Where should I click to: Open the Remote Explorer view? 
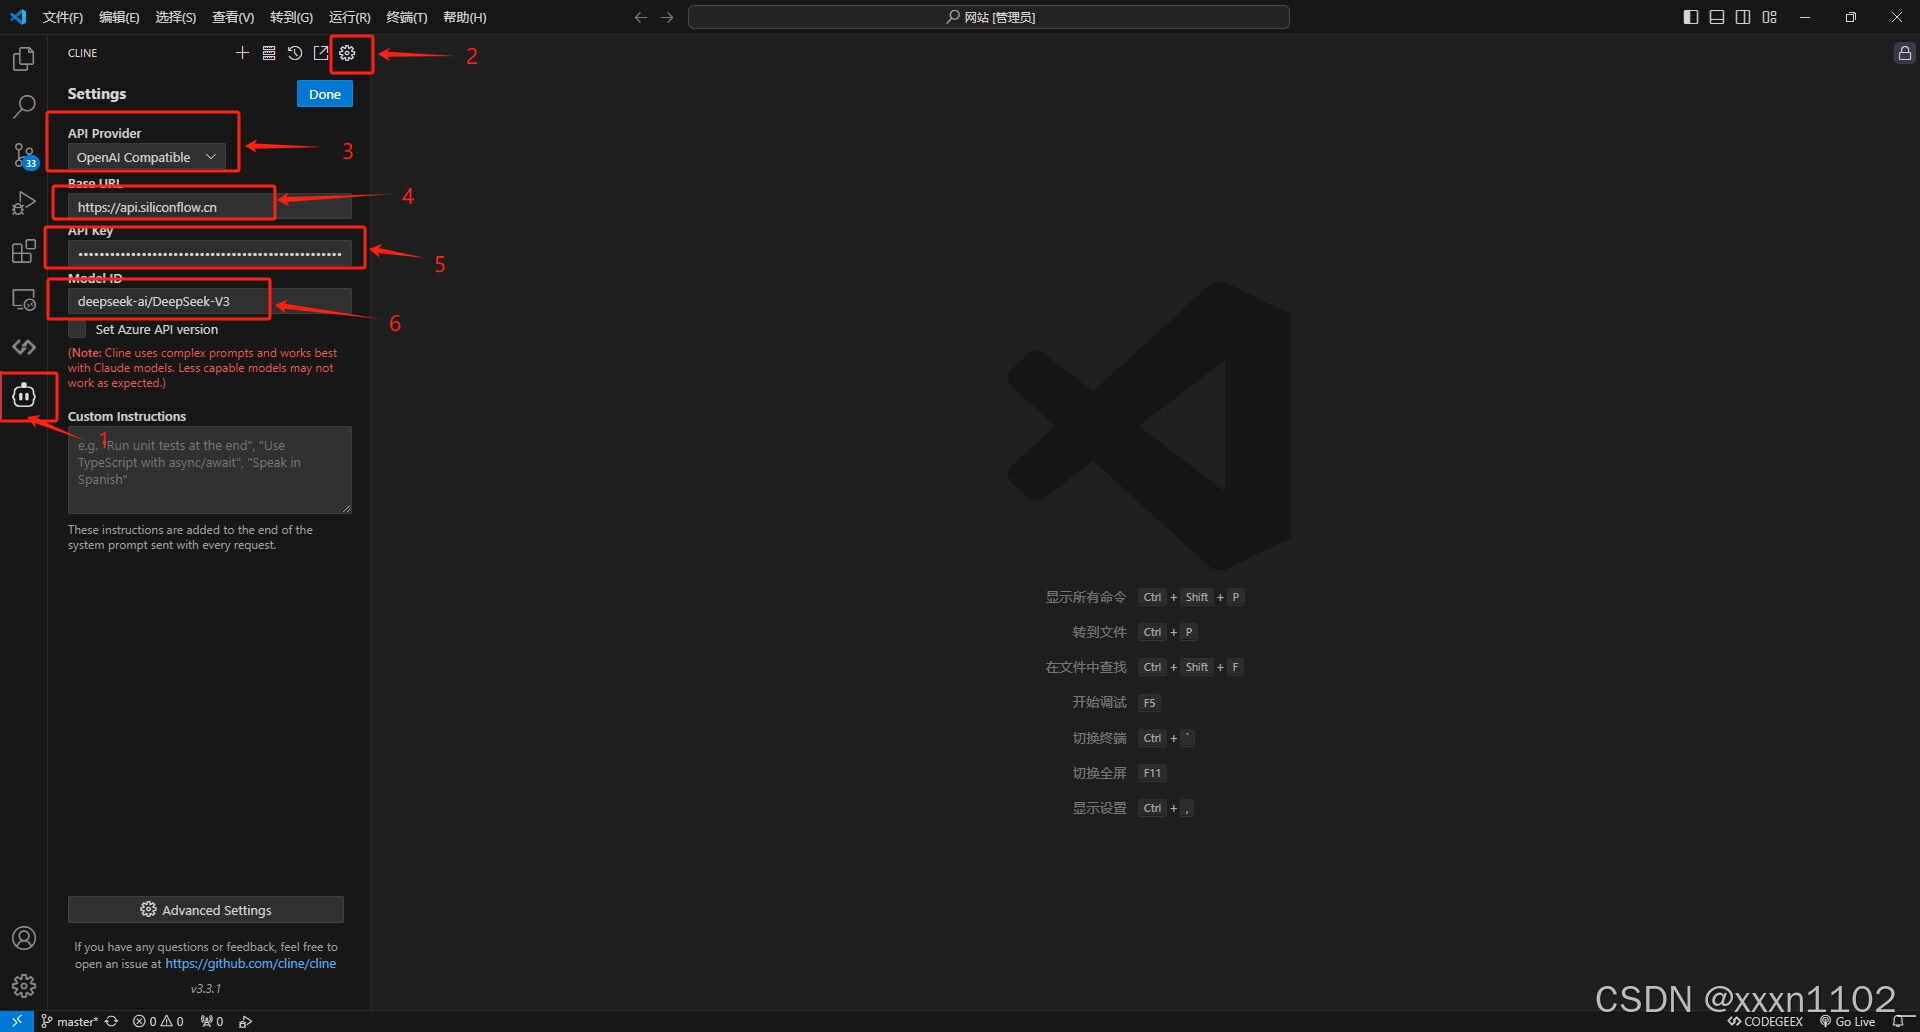24,299
